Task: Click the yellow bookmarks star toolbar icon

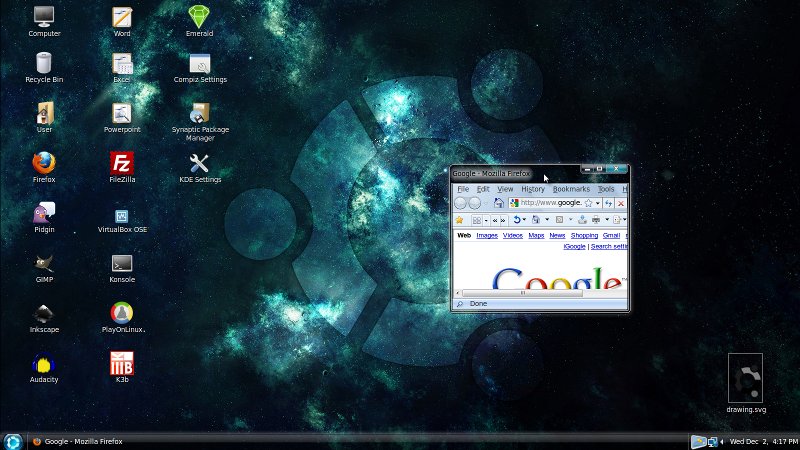Action: 459,220
